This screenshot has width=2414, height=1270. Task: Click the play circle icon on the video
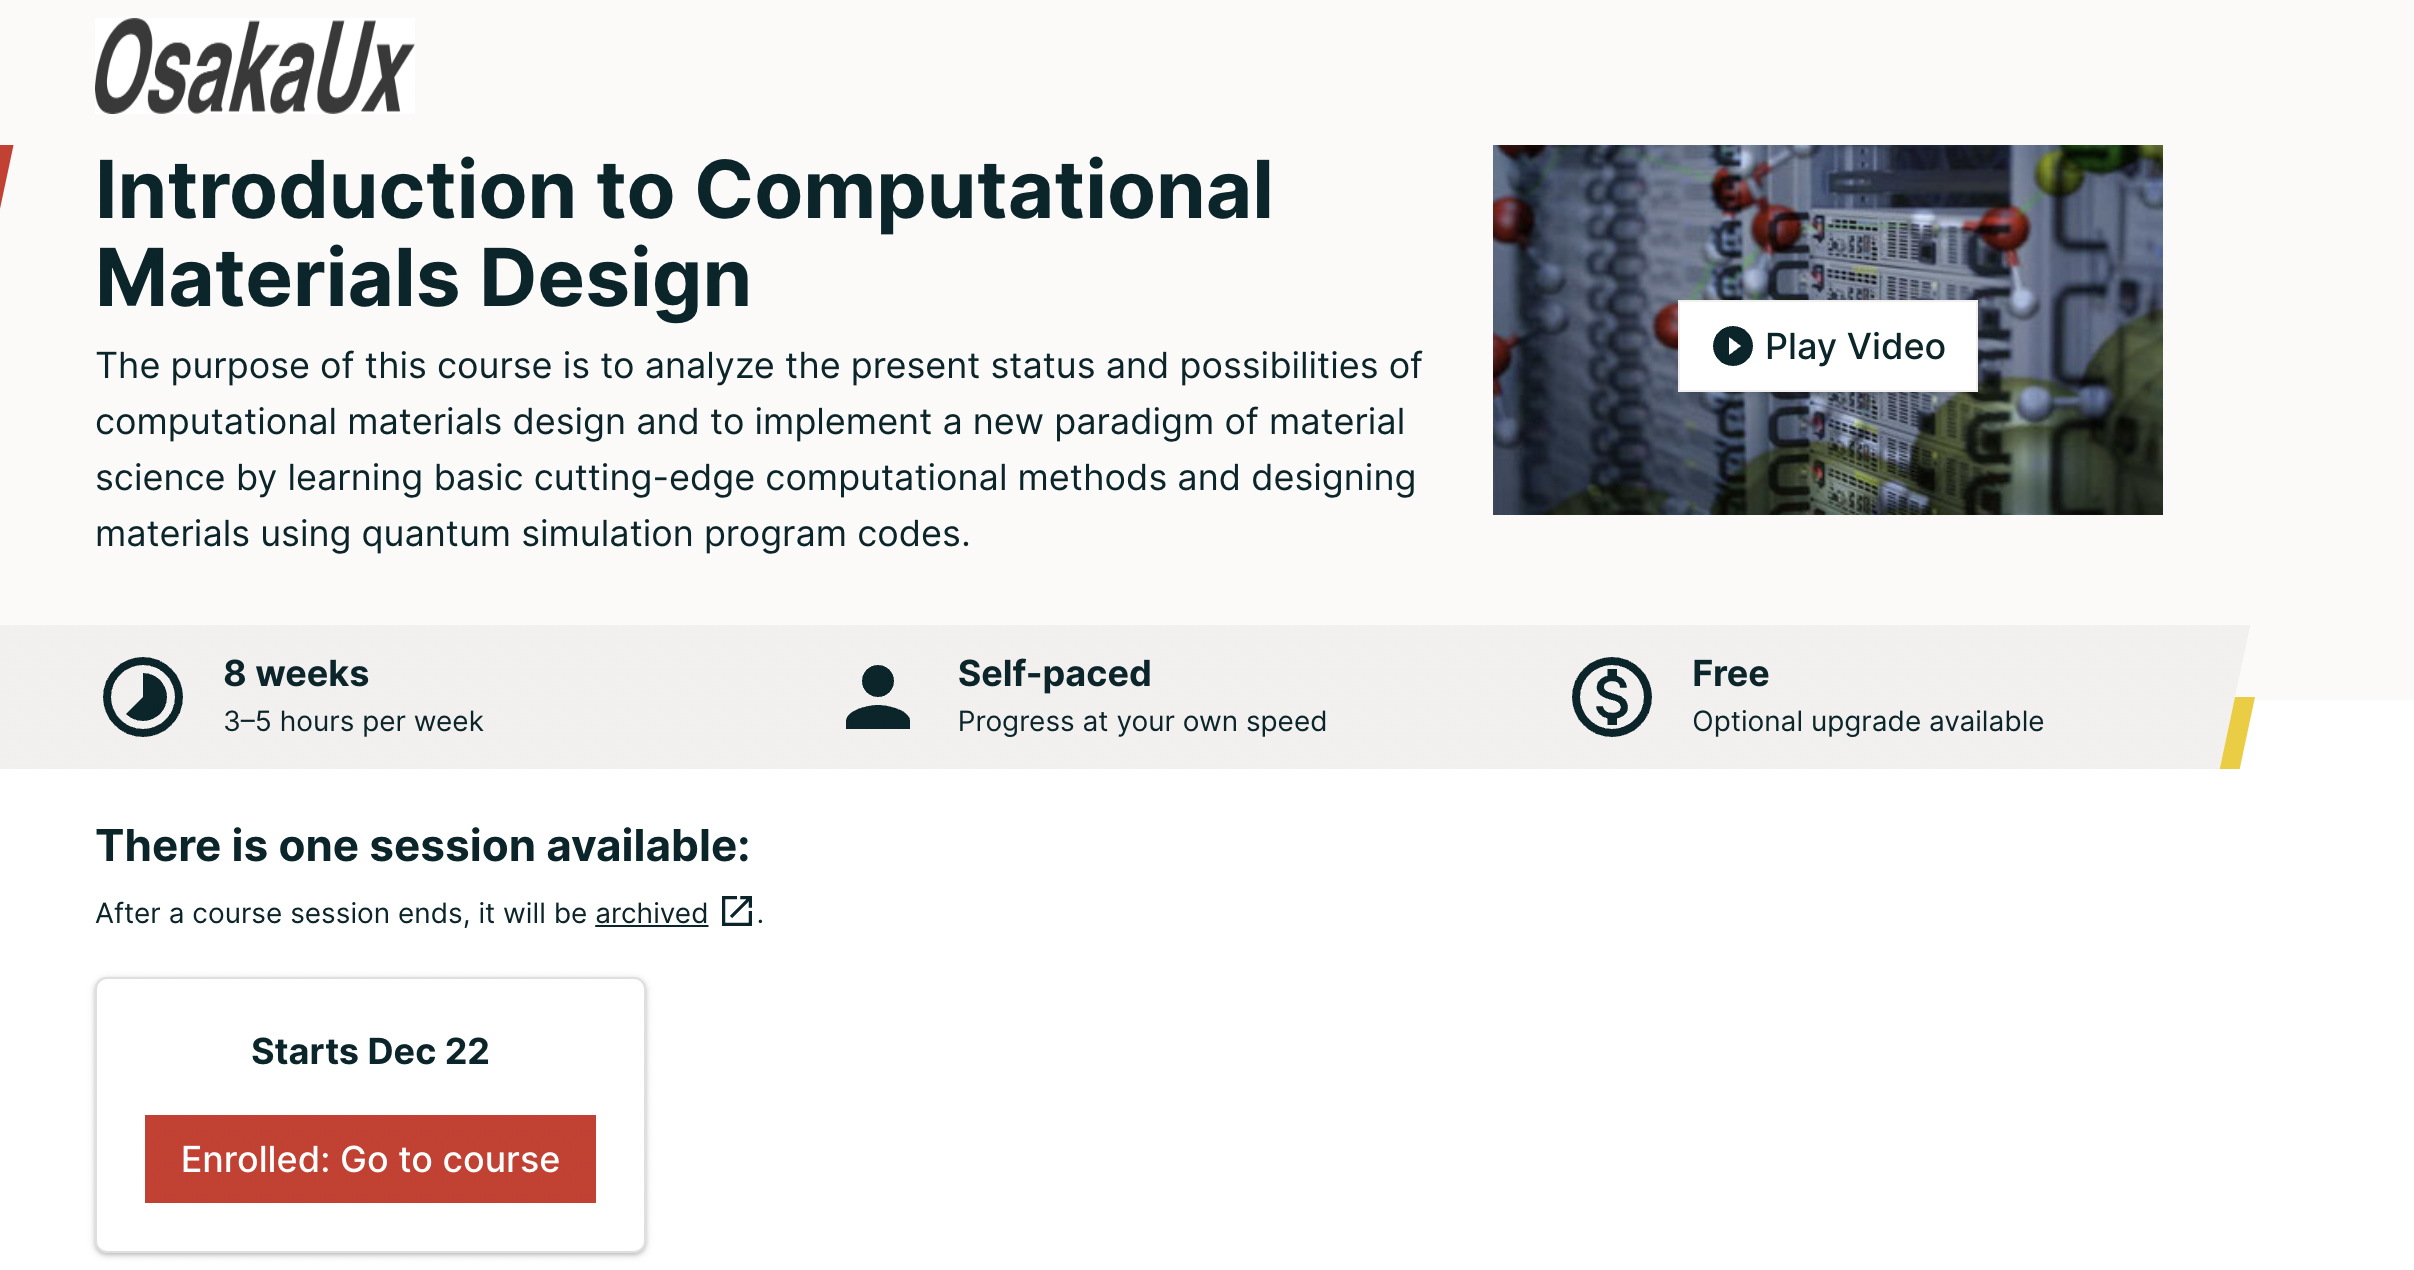(x=1732, y=346)
